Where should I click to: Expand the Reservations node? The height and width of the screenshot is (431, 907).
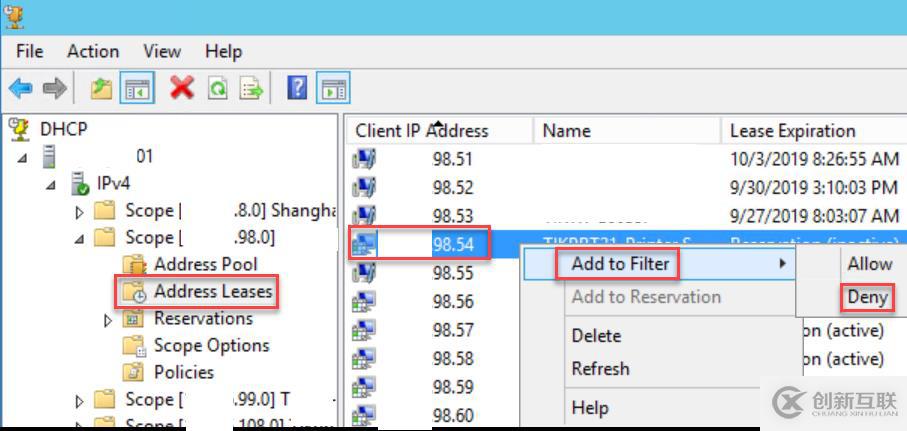point(108,320)
